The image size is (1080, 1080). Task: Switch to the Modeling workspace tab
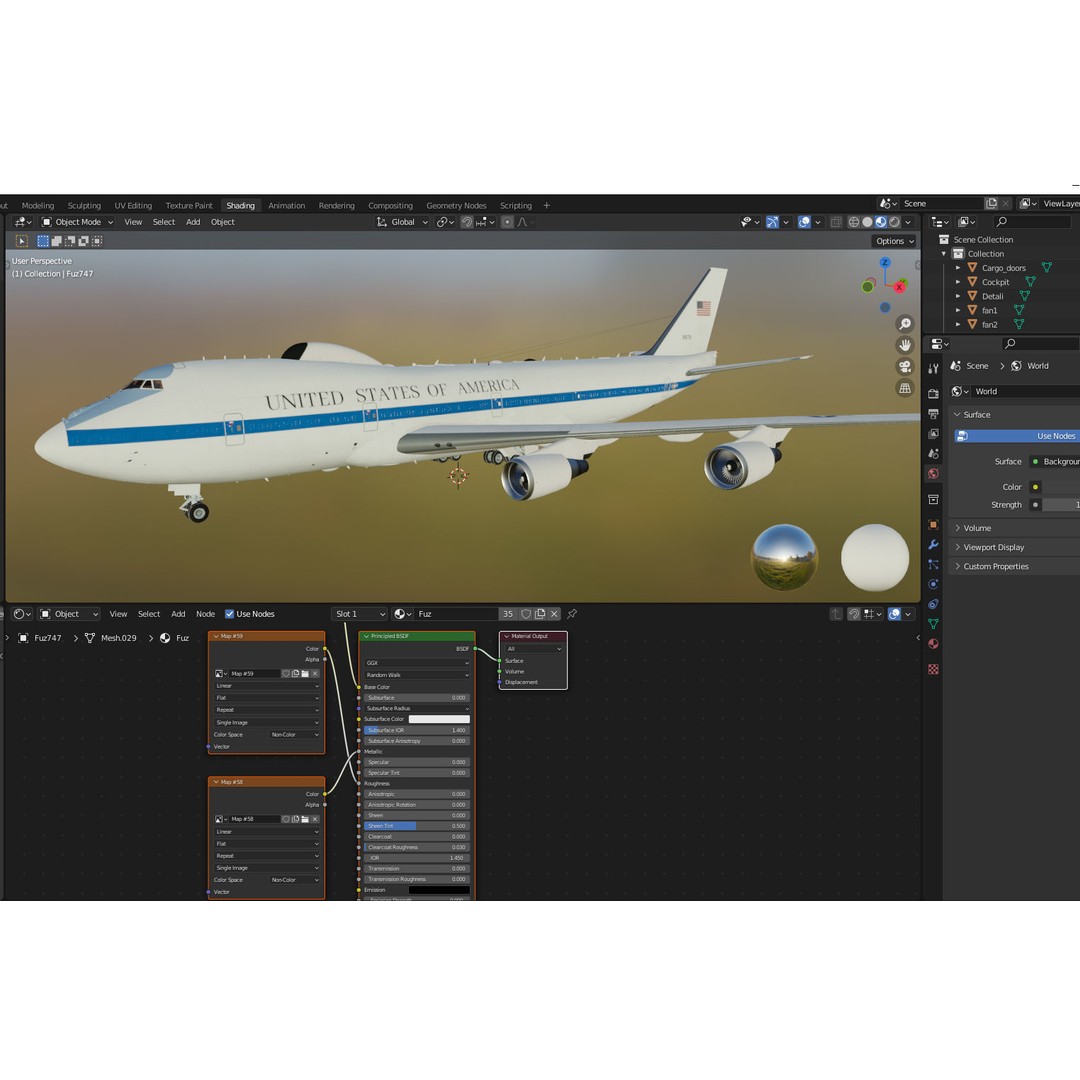coord(37,205)
